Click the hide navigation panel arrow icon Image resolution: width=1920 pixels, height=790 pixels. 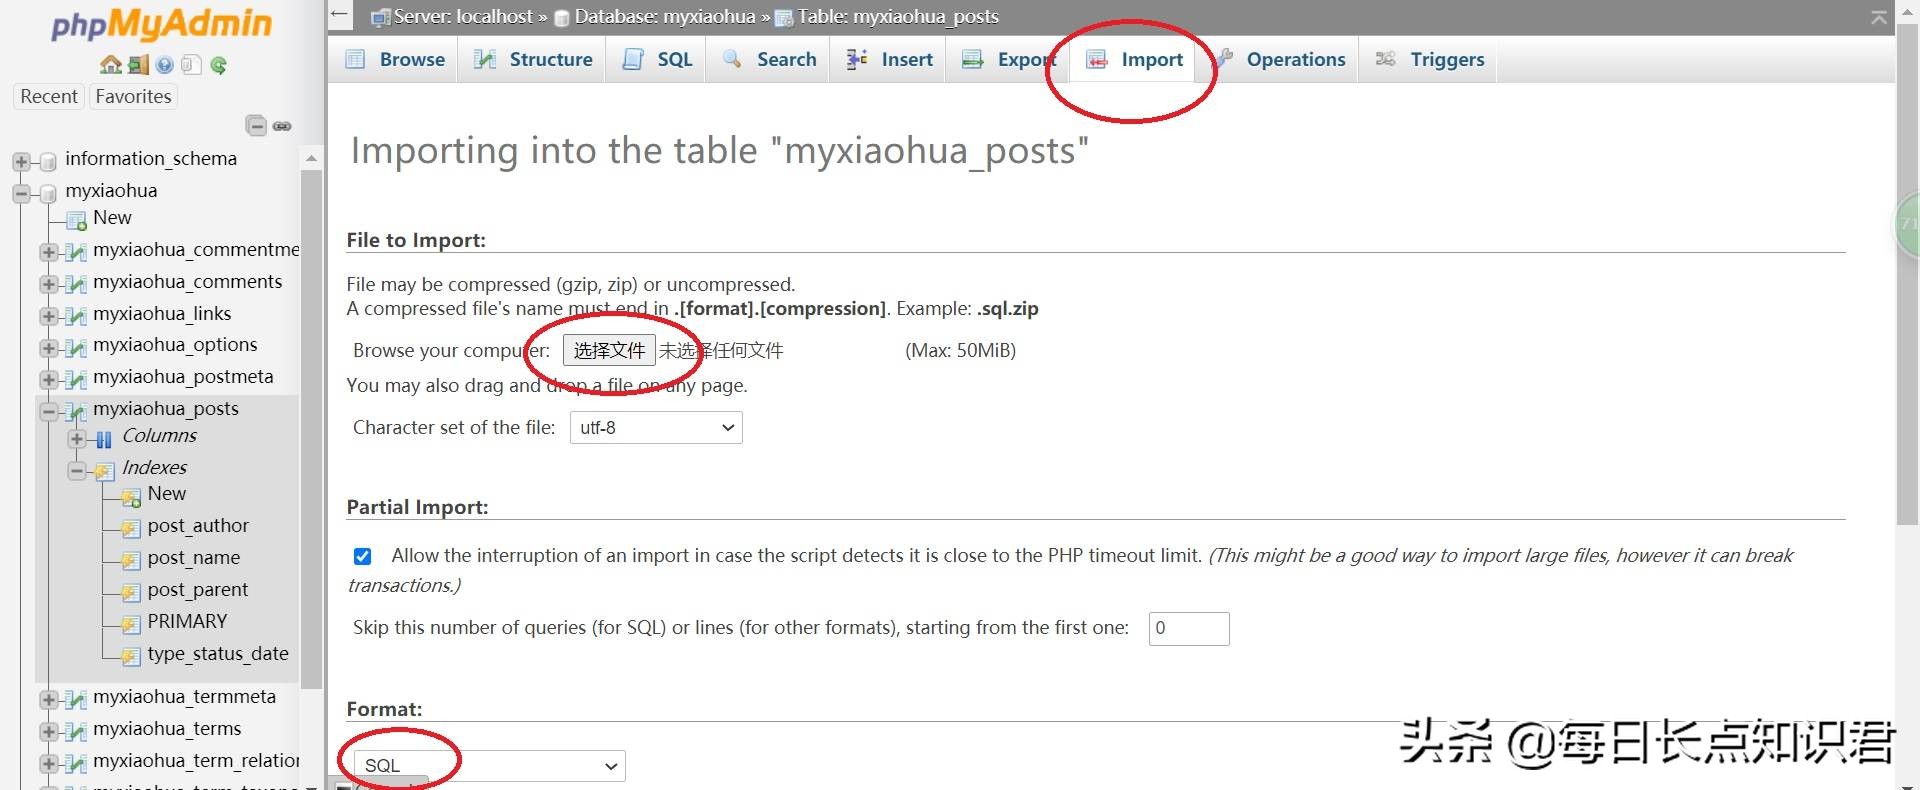pos(340,15)
